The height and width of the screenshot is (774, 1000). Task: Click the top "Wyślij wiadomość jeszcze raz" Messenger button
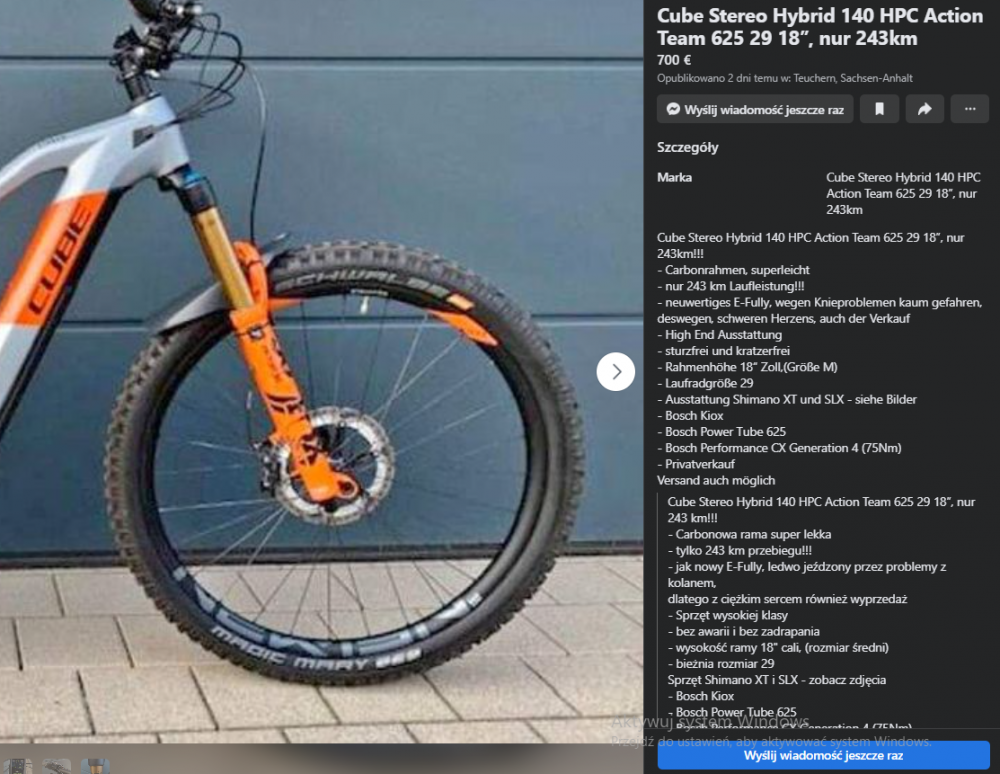755,109
